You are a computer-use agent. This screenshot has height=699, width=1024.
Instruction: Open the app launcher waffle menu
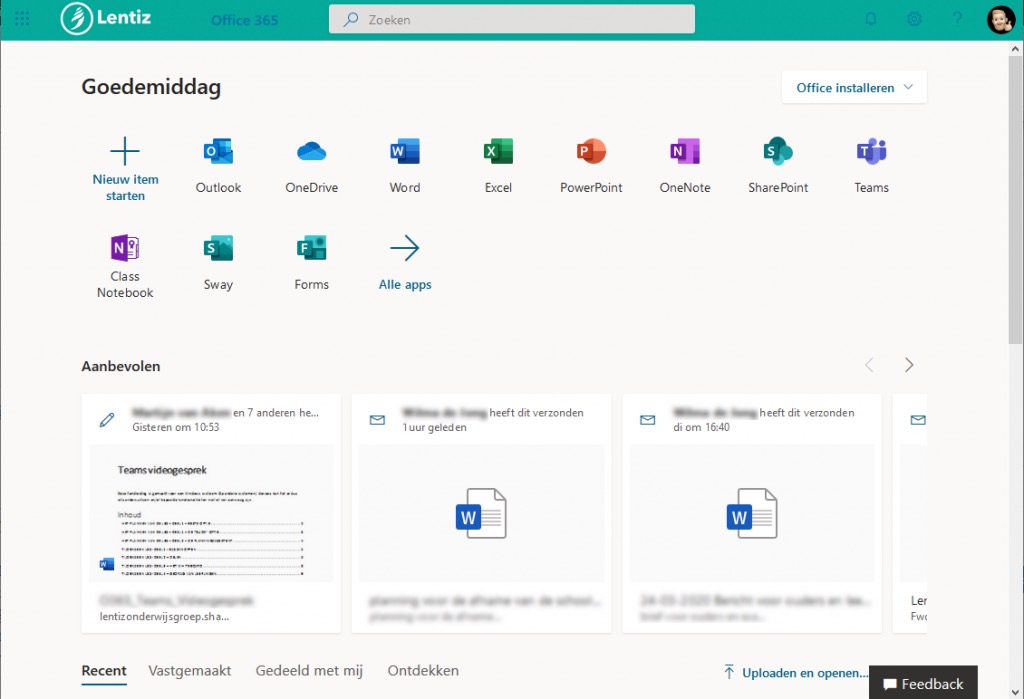click(x=22, y=19)
